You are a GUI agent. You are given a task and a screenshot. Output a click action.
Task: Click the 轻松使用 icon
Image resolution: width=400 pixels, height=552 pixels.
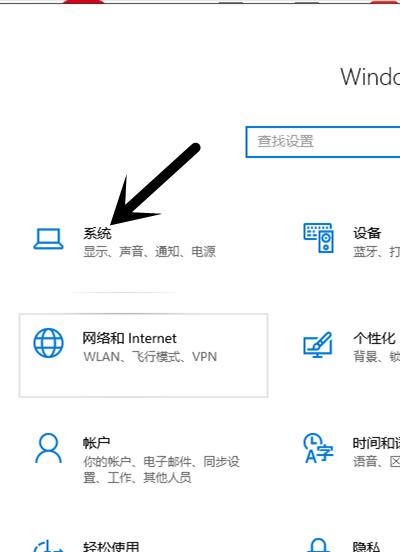49,545
